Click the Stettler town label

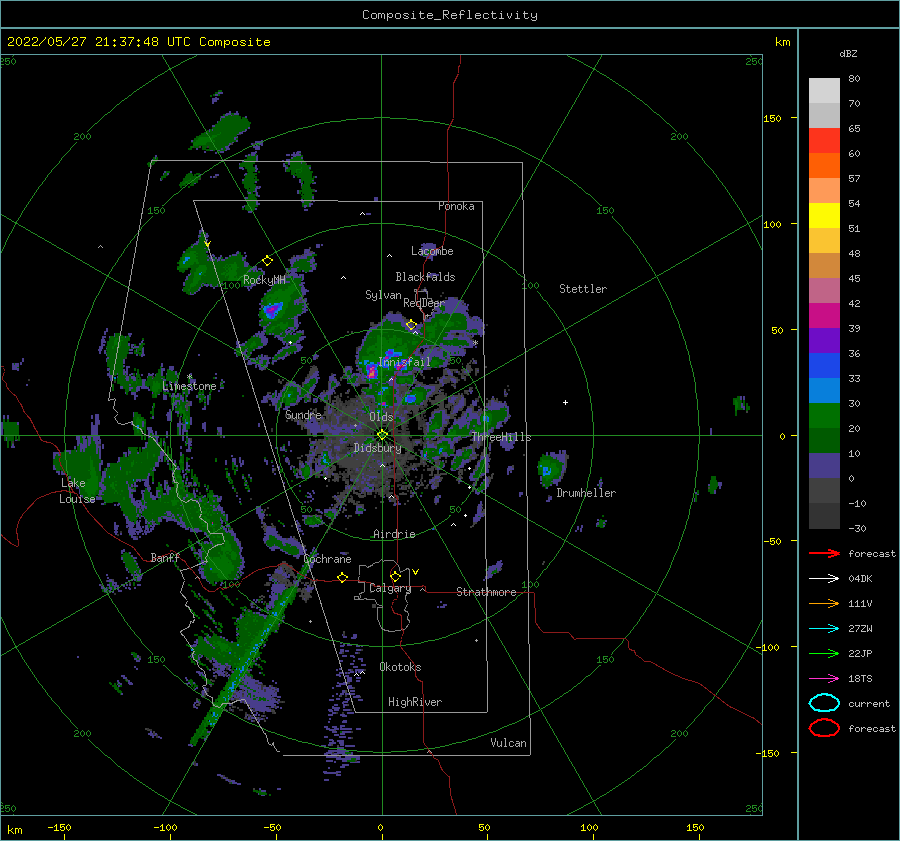[583, 289]
